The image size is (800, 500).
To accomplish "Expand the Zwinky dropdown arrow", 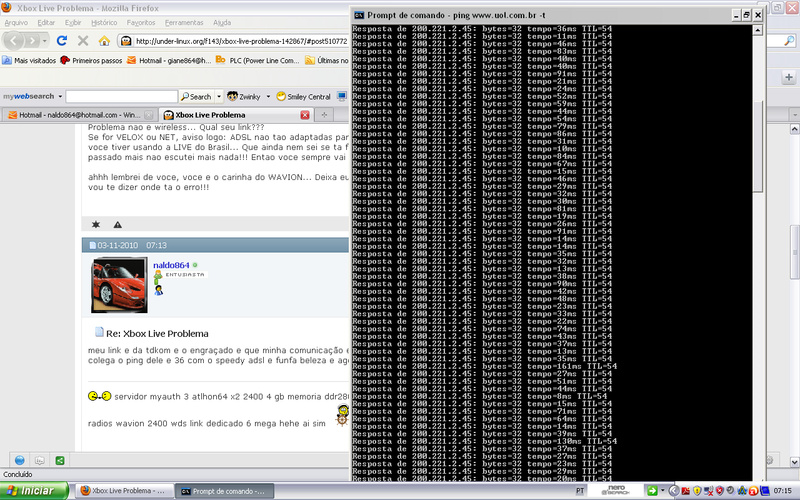I will point(268,96).
